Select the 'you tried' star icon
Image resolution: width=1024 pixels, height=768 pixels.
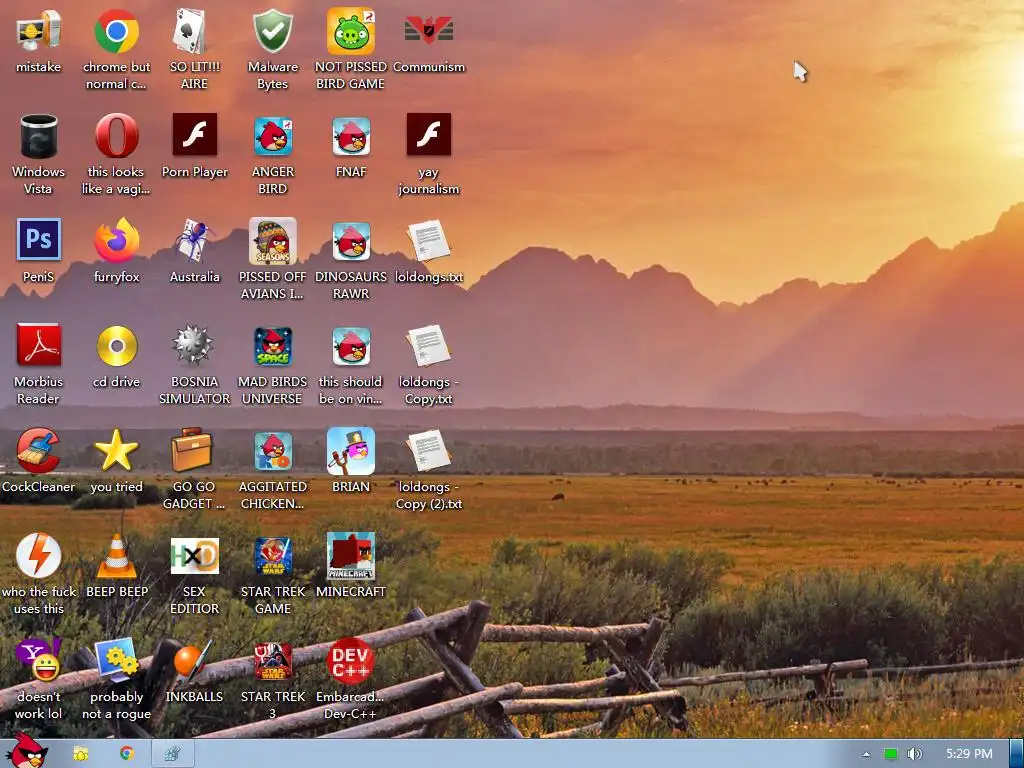[116, 450]
